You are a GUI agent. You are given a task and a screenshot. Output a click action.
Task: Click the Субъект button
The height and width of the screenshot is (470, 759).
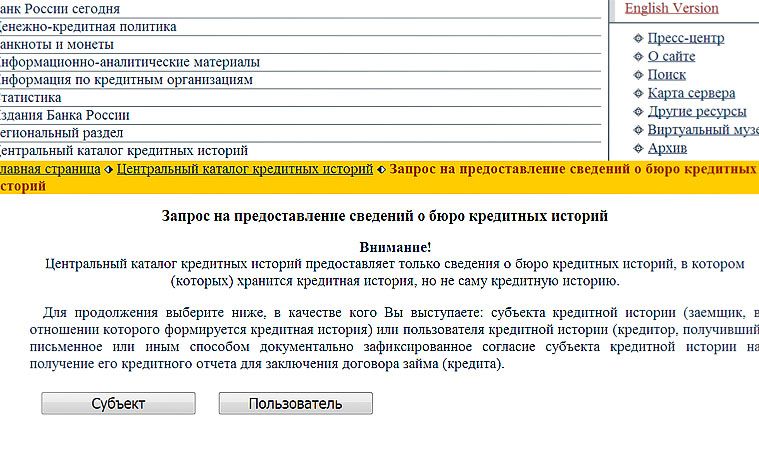point(118,403)
